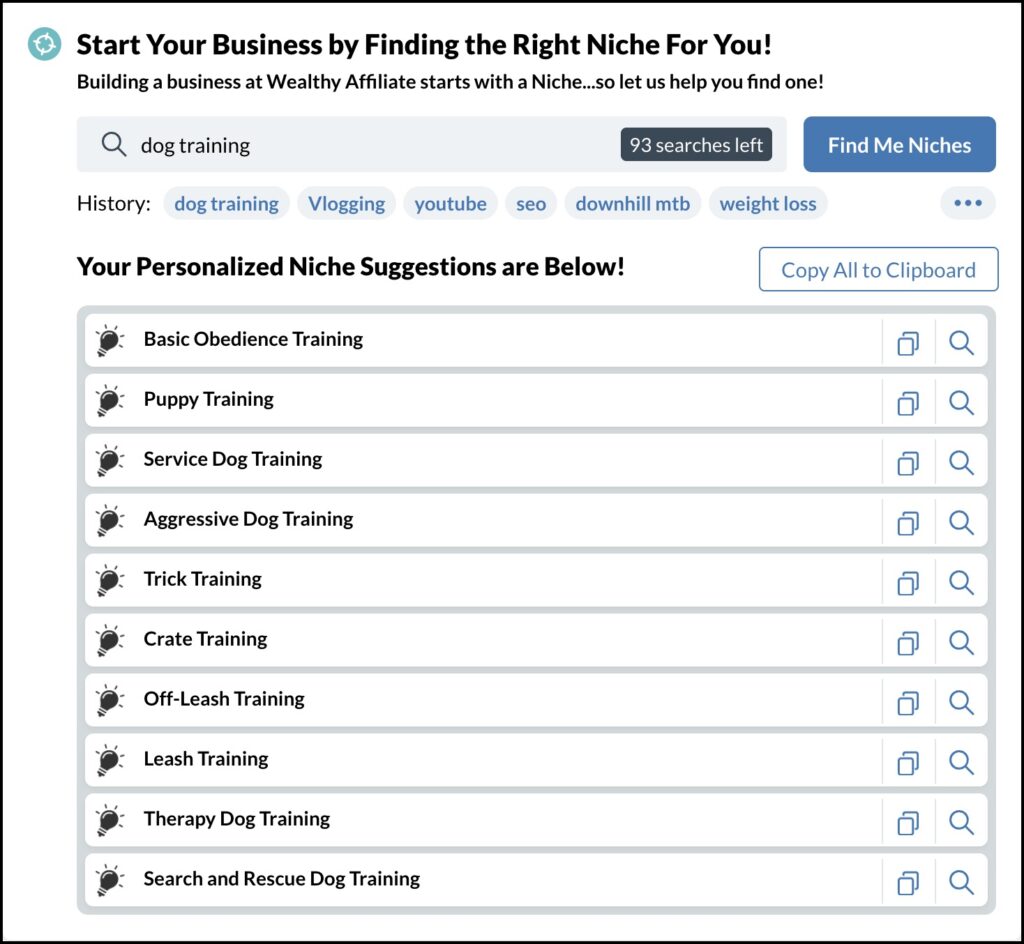This screenshot has height=944, width=1024.
Task: Click the 'Aggressive Dog Training' suggestion text
Action: (248, 519)
